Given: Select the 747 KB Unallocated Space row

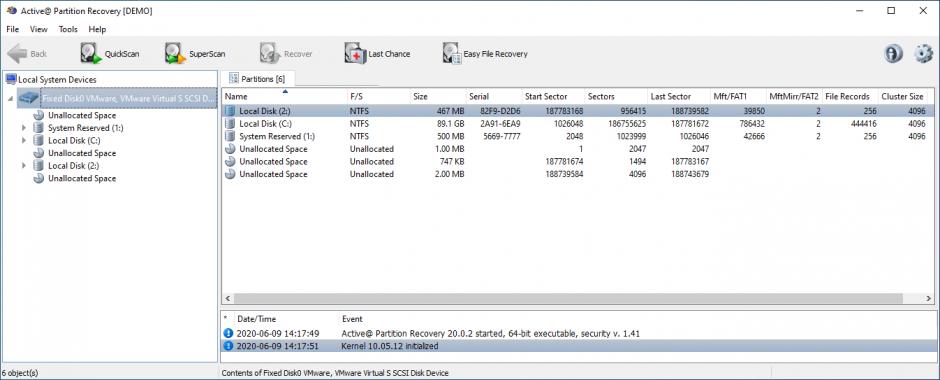Looking at the screenshot, I should (x=578, y=161).
